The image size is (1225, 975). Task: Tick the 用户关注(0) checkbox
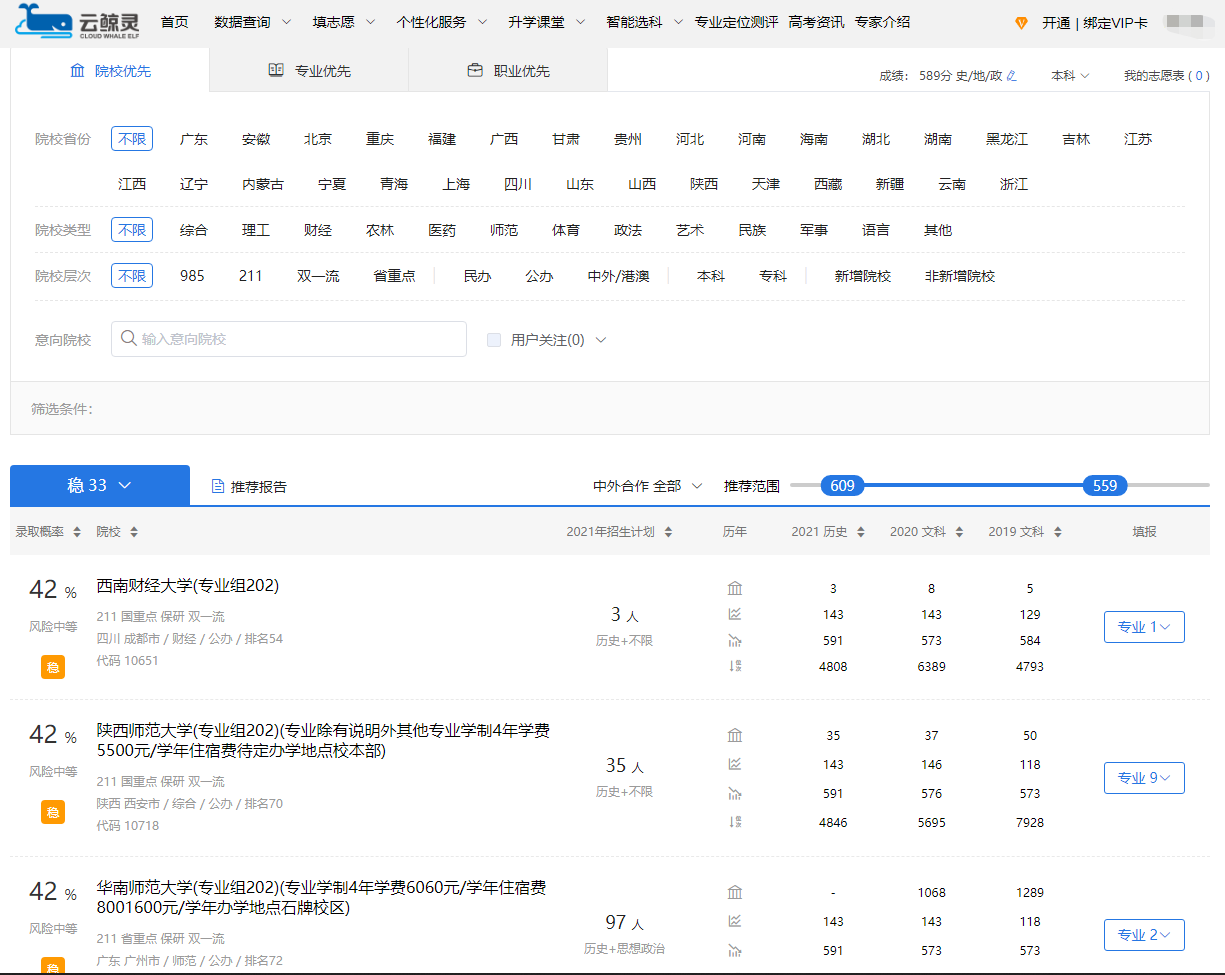click(x=494, y=340)
